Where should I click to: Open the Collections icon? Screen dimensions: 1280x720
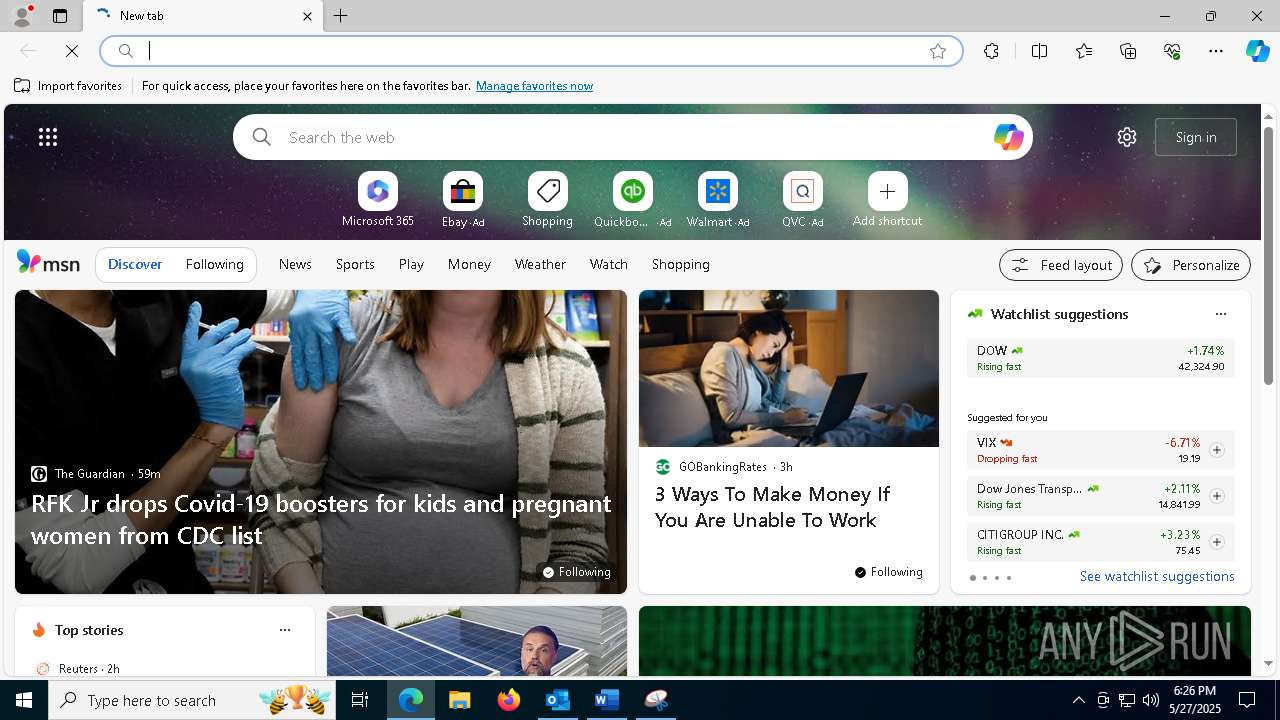point(1128,51)
